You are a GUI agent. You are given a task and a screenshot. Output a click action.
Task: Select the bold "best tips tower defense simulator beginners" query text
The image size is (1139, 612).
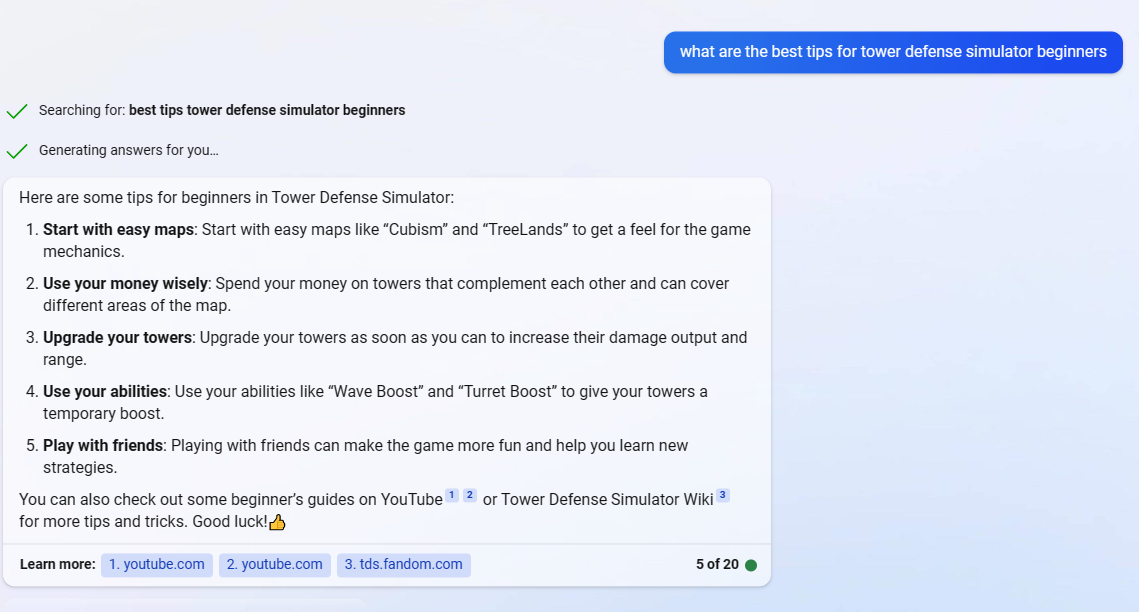266,110
